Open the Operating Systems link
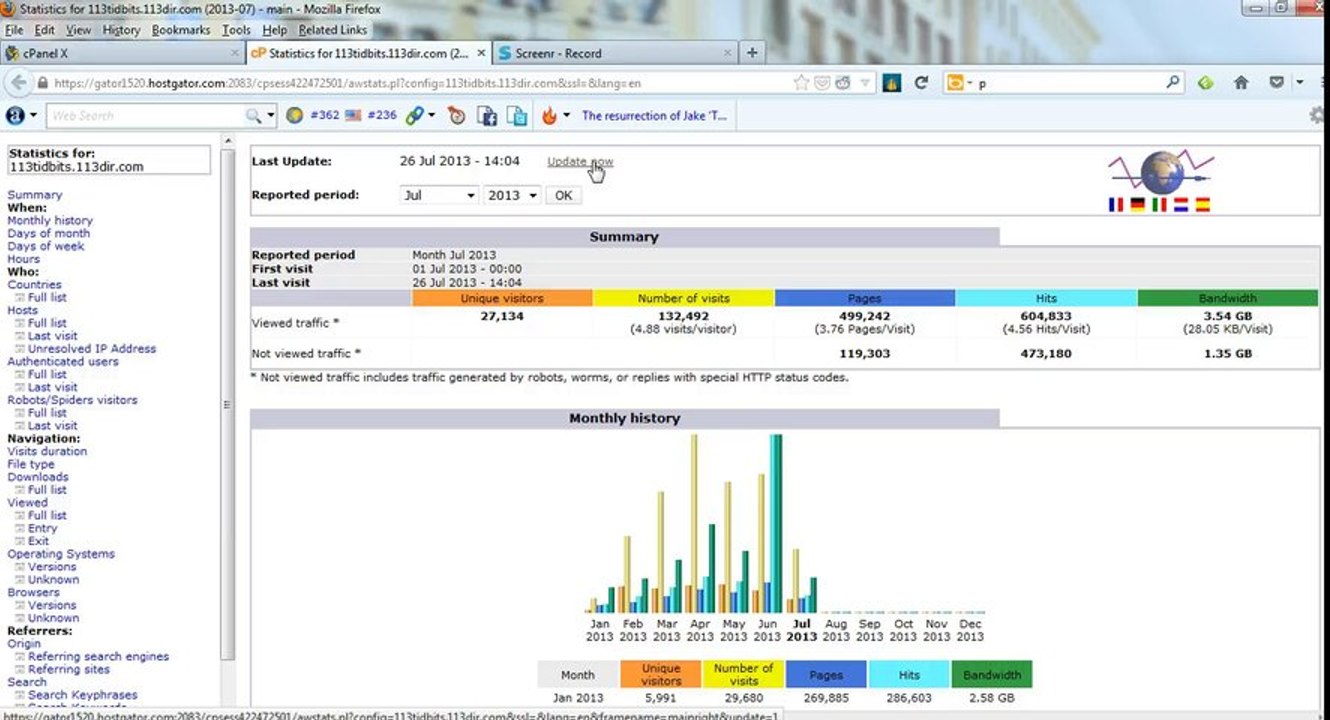Viewport: 1330px width, 720px height. 61,553
